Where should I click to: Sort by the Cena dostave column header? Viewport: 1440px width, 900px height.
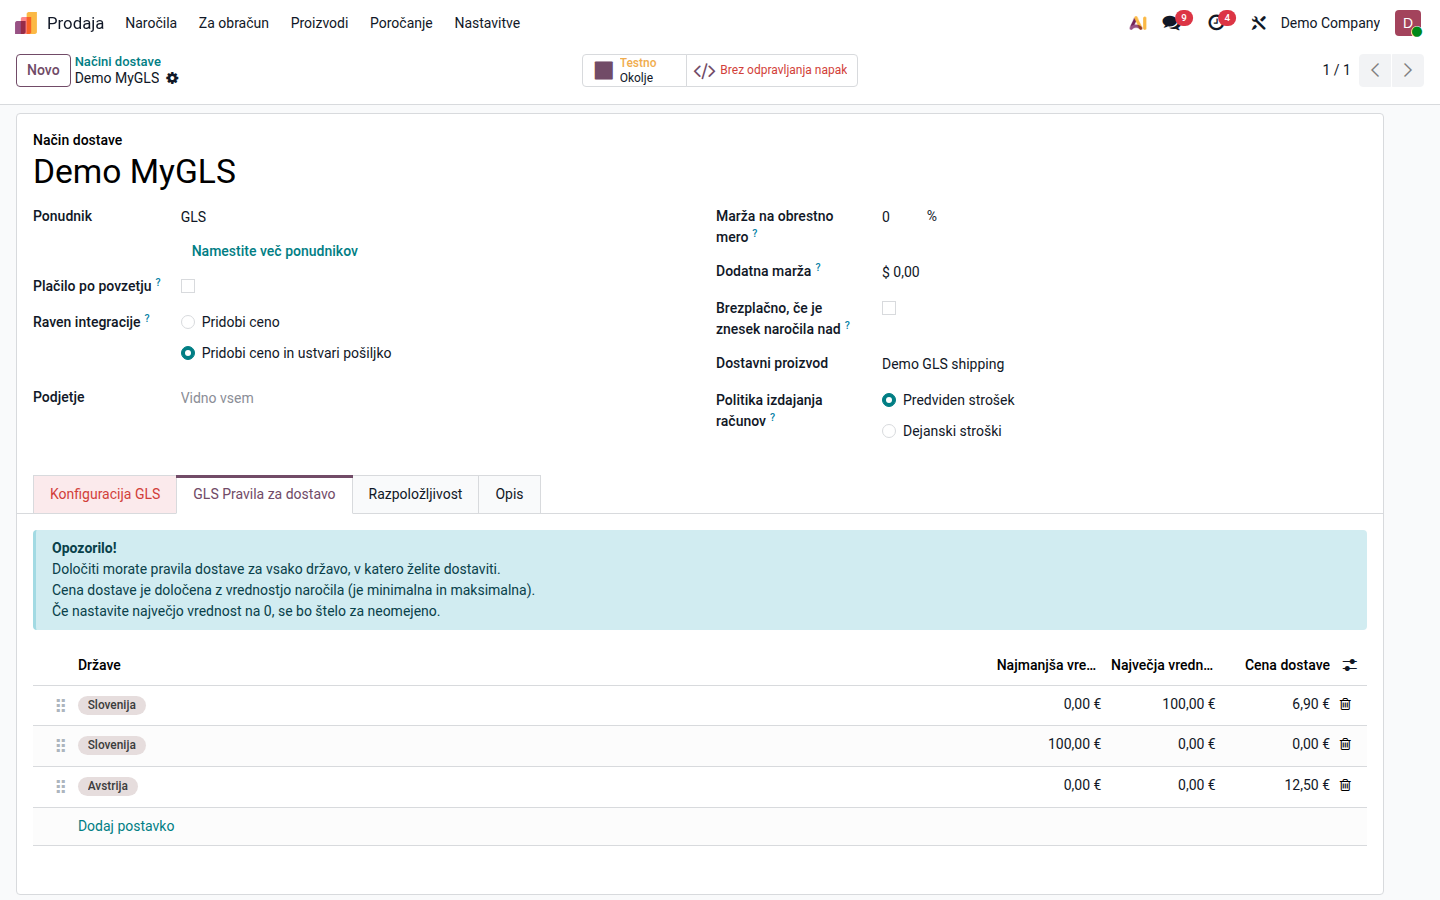[1287, 665]
